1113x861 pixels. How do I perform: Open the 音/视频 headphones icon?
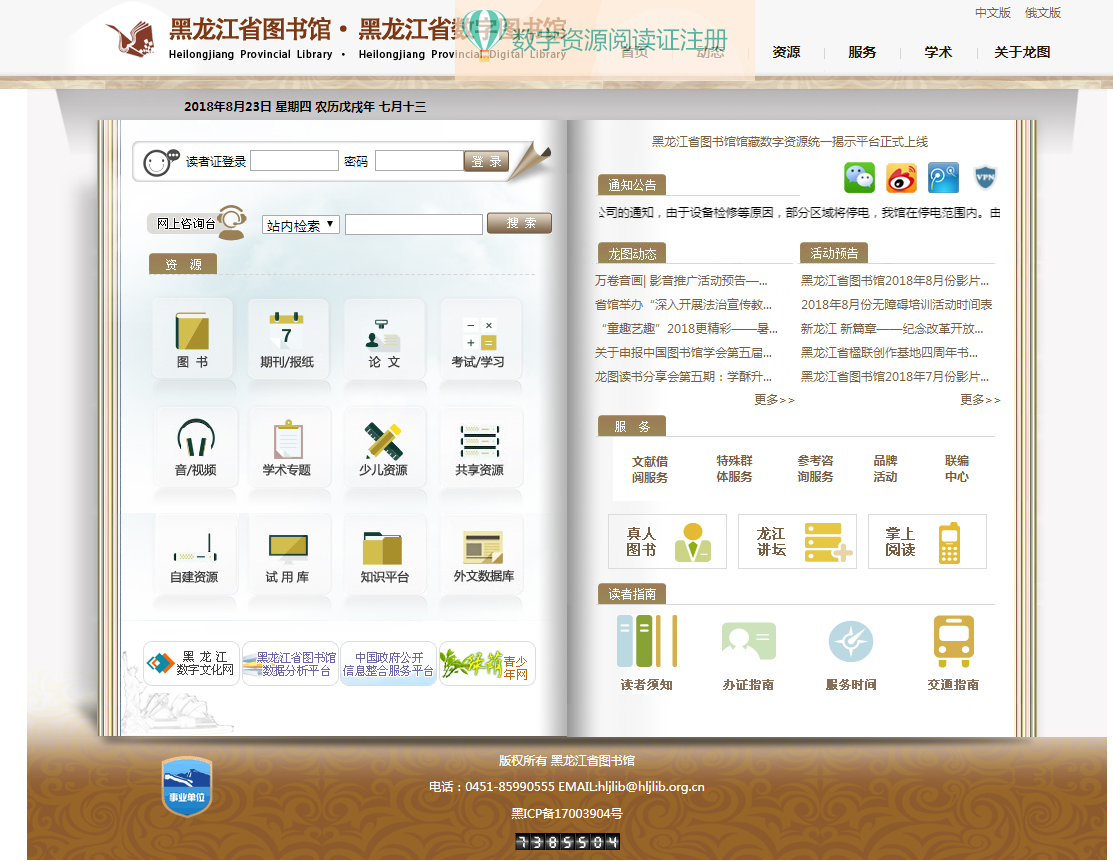[195, 446]
